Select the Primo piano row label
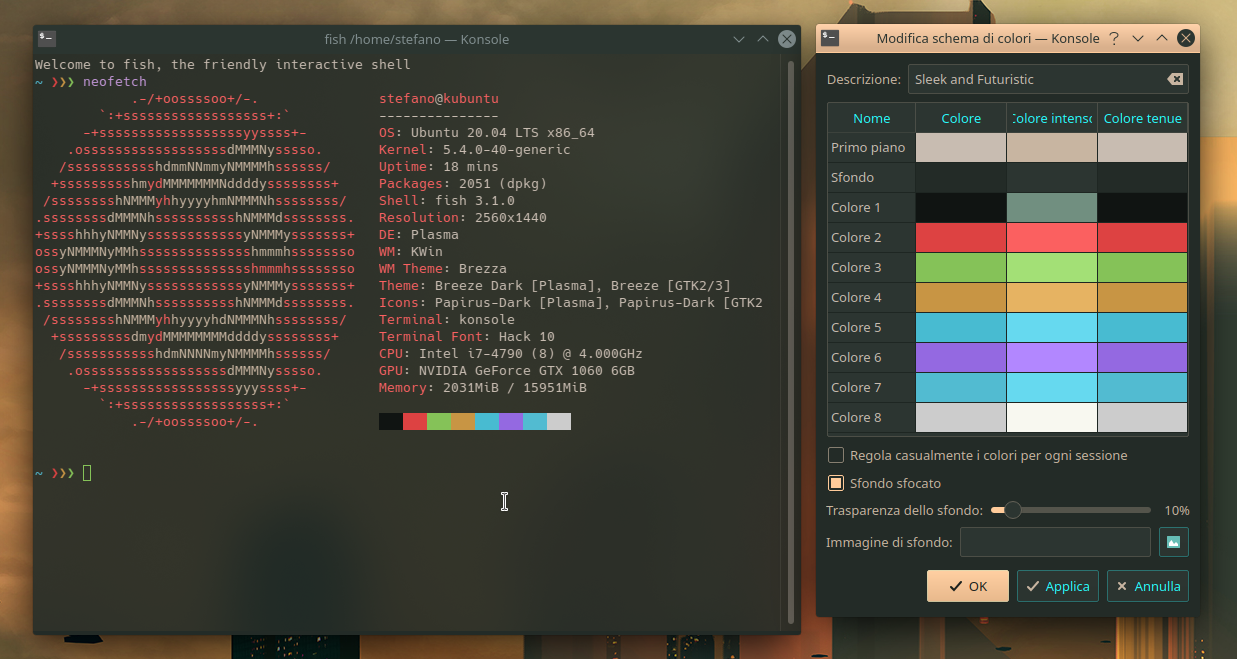 tap(868, 147)
